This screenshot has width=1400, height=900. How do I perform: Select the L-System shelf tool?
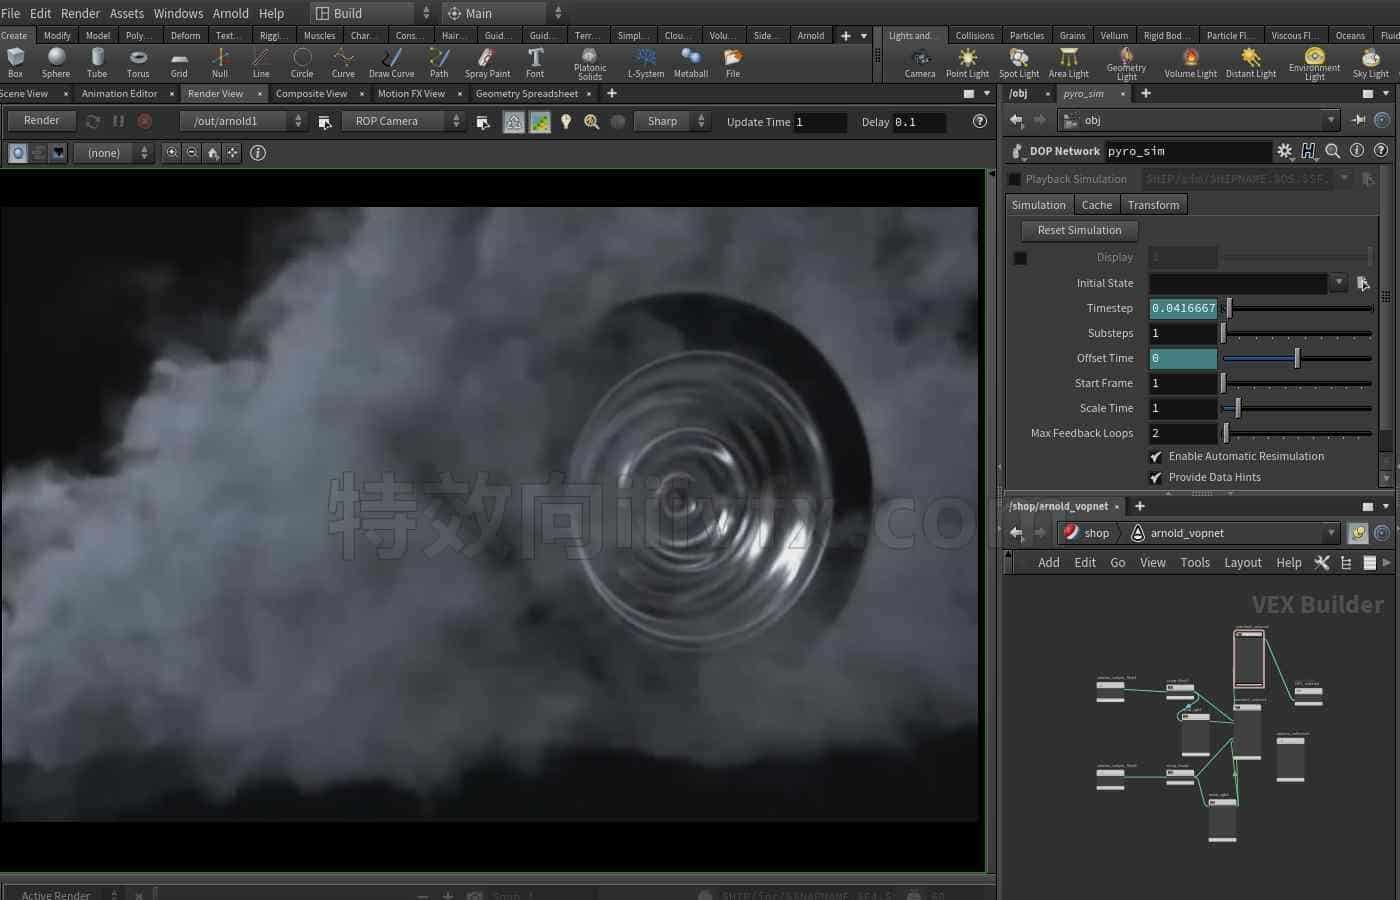[646, 62]
